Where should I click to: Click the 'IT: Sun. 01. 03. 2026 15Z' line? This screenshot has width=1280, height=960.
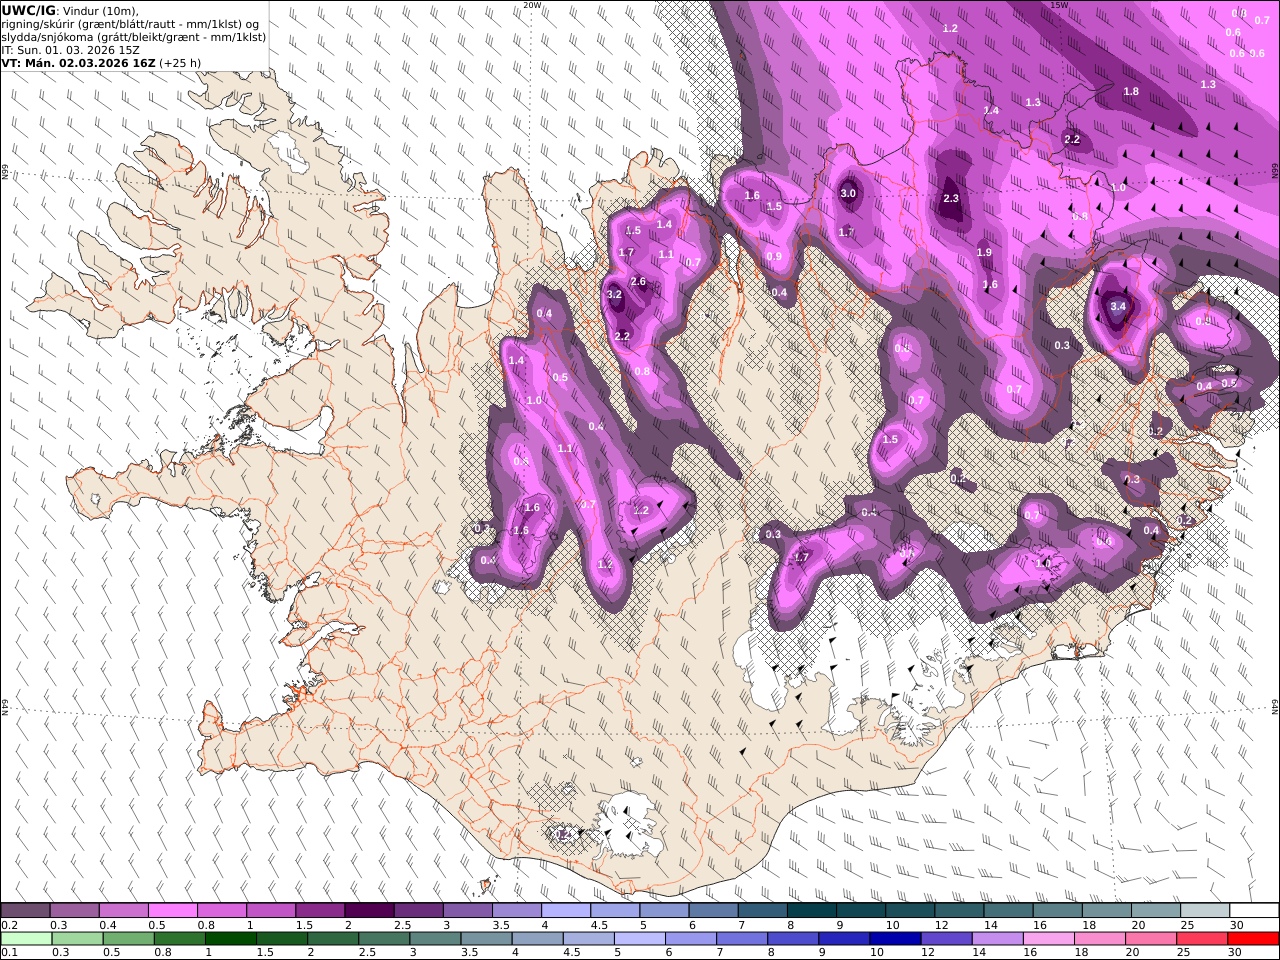[70, 49]
